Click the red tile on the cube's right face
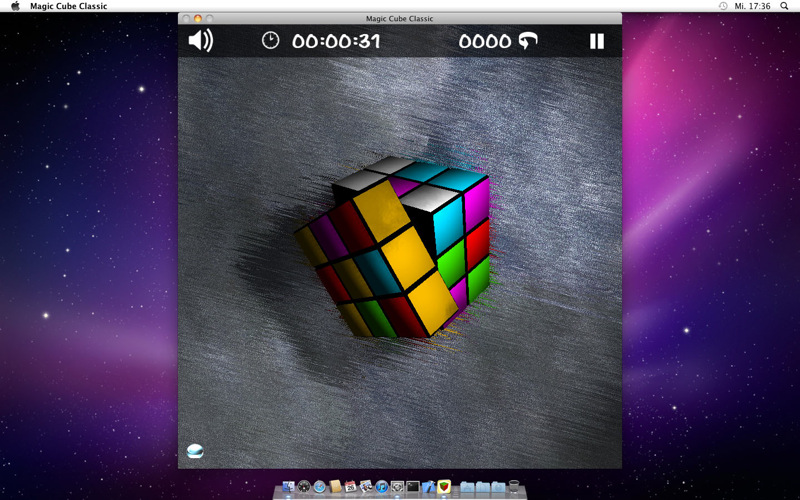The image size is (800, 500). point(478,244)
